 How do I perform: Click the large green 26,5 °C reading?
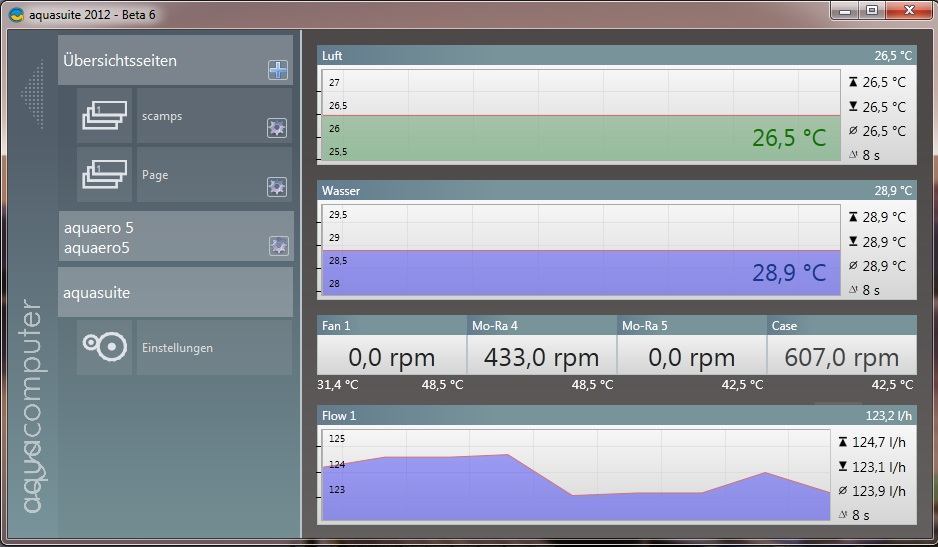click(x=789, y=138)
